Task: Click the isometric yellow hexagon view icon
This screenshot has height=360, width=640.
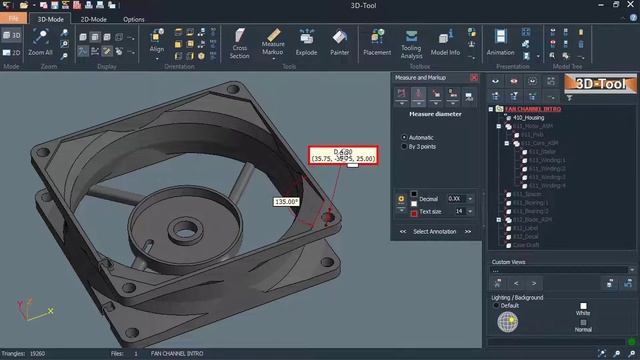Action: (201, 56)
